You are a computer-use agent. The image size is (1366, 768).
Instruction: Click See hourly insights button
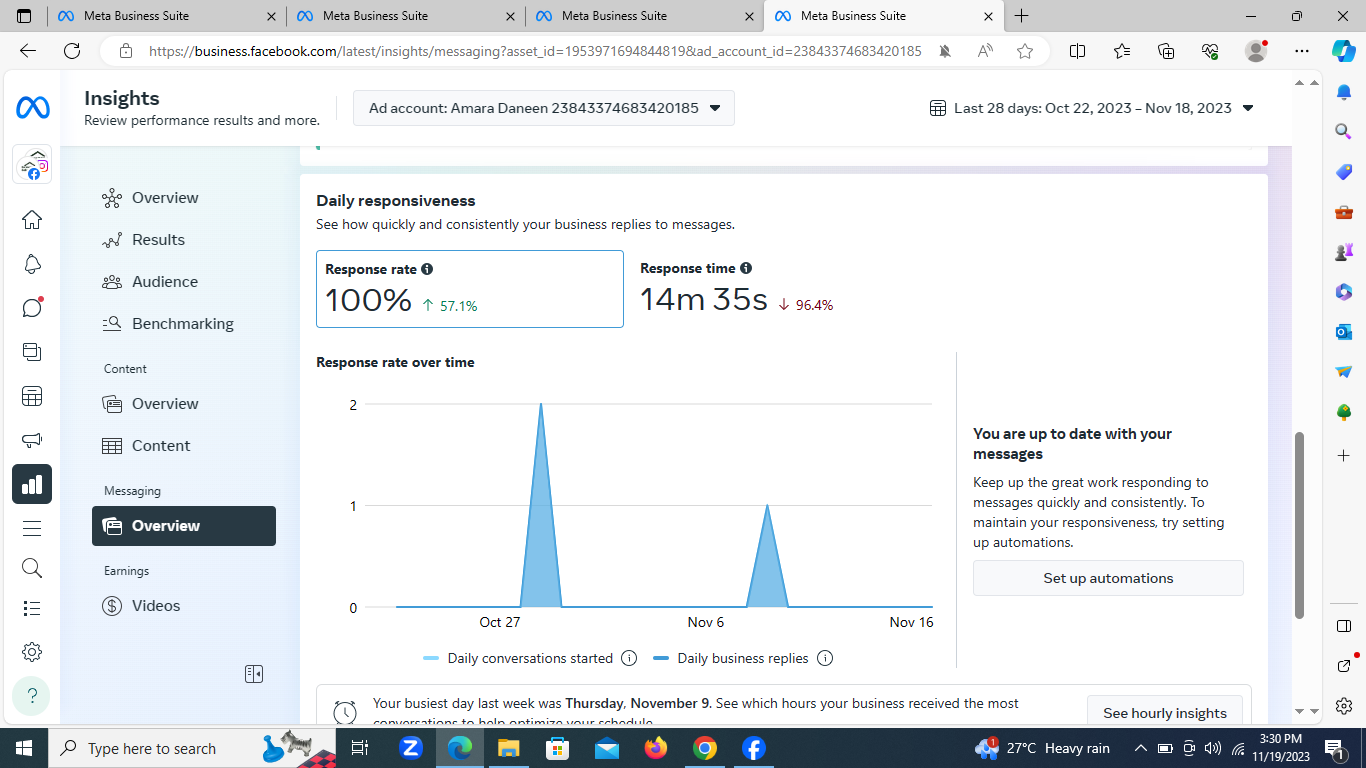click(1165, 713)
